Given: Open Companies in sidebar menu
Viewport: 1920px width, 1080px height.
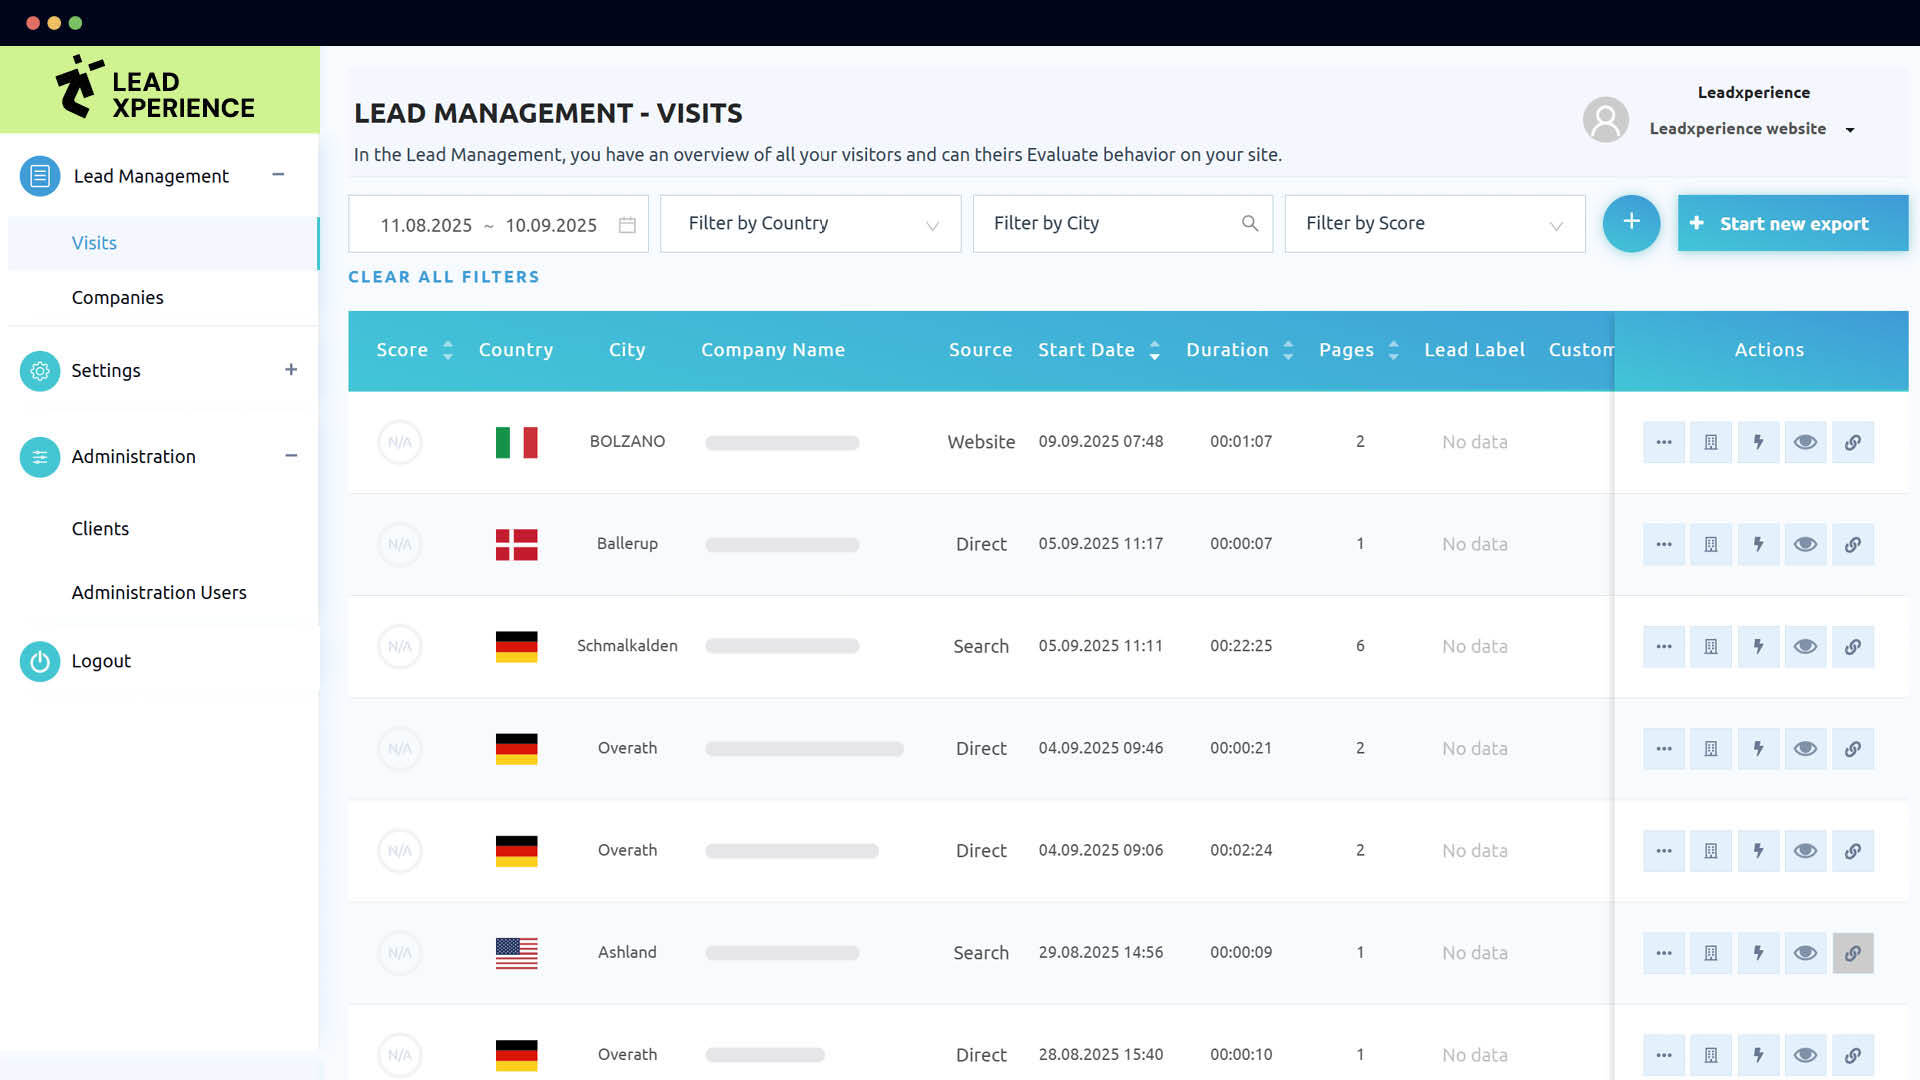Looking at the screenshot, I should pos(118,298).
